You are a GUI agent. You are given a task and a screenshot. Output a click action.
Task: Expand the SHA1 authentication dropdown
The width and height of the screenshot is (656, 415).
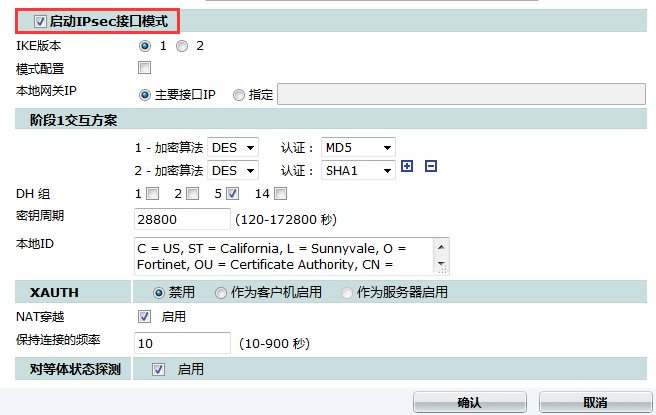pyautogui.click(x=358, y=170)
